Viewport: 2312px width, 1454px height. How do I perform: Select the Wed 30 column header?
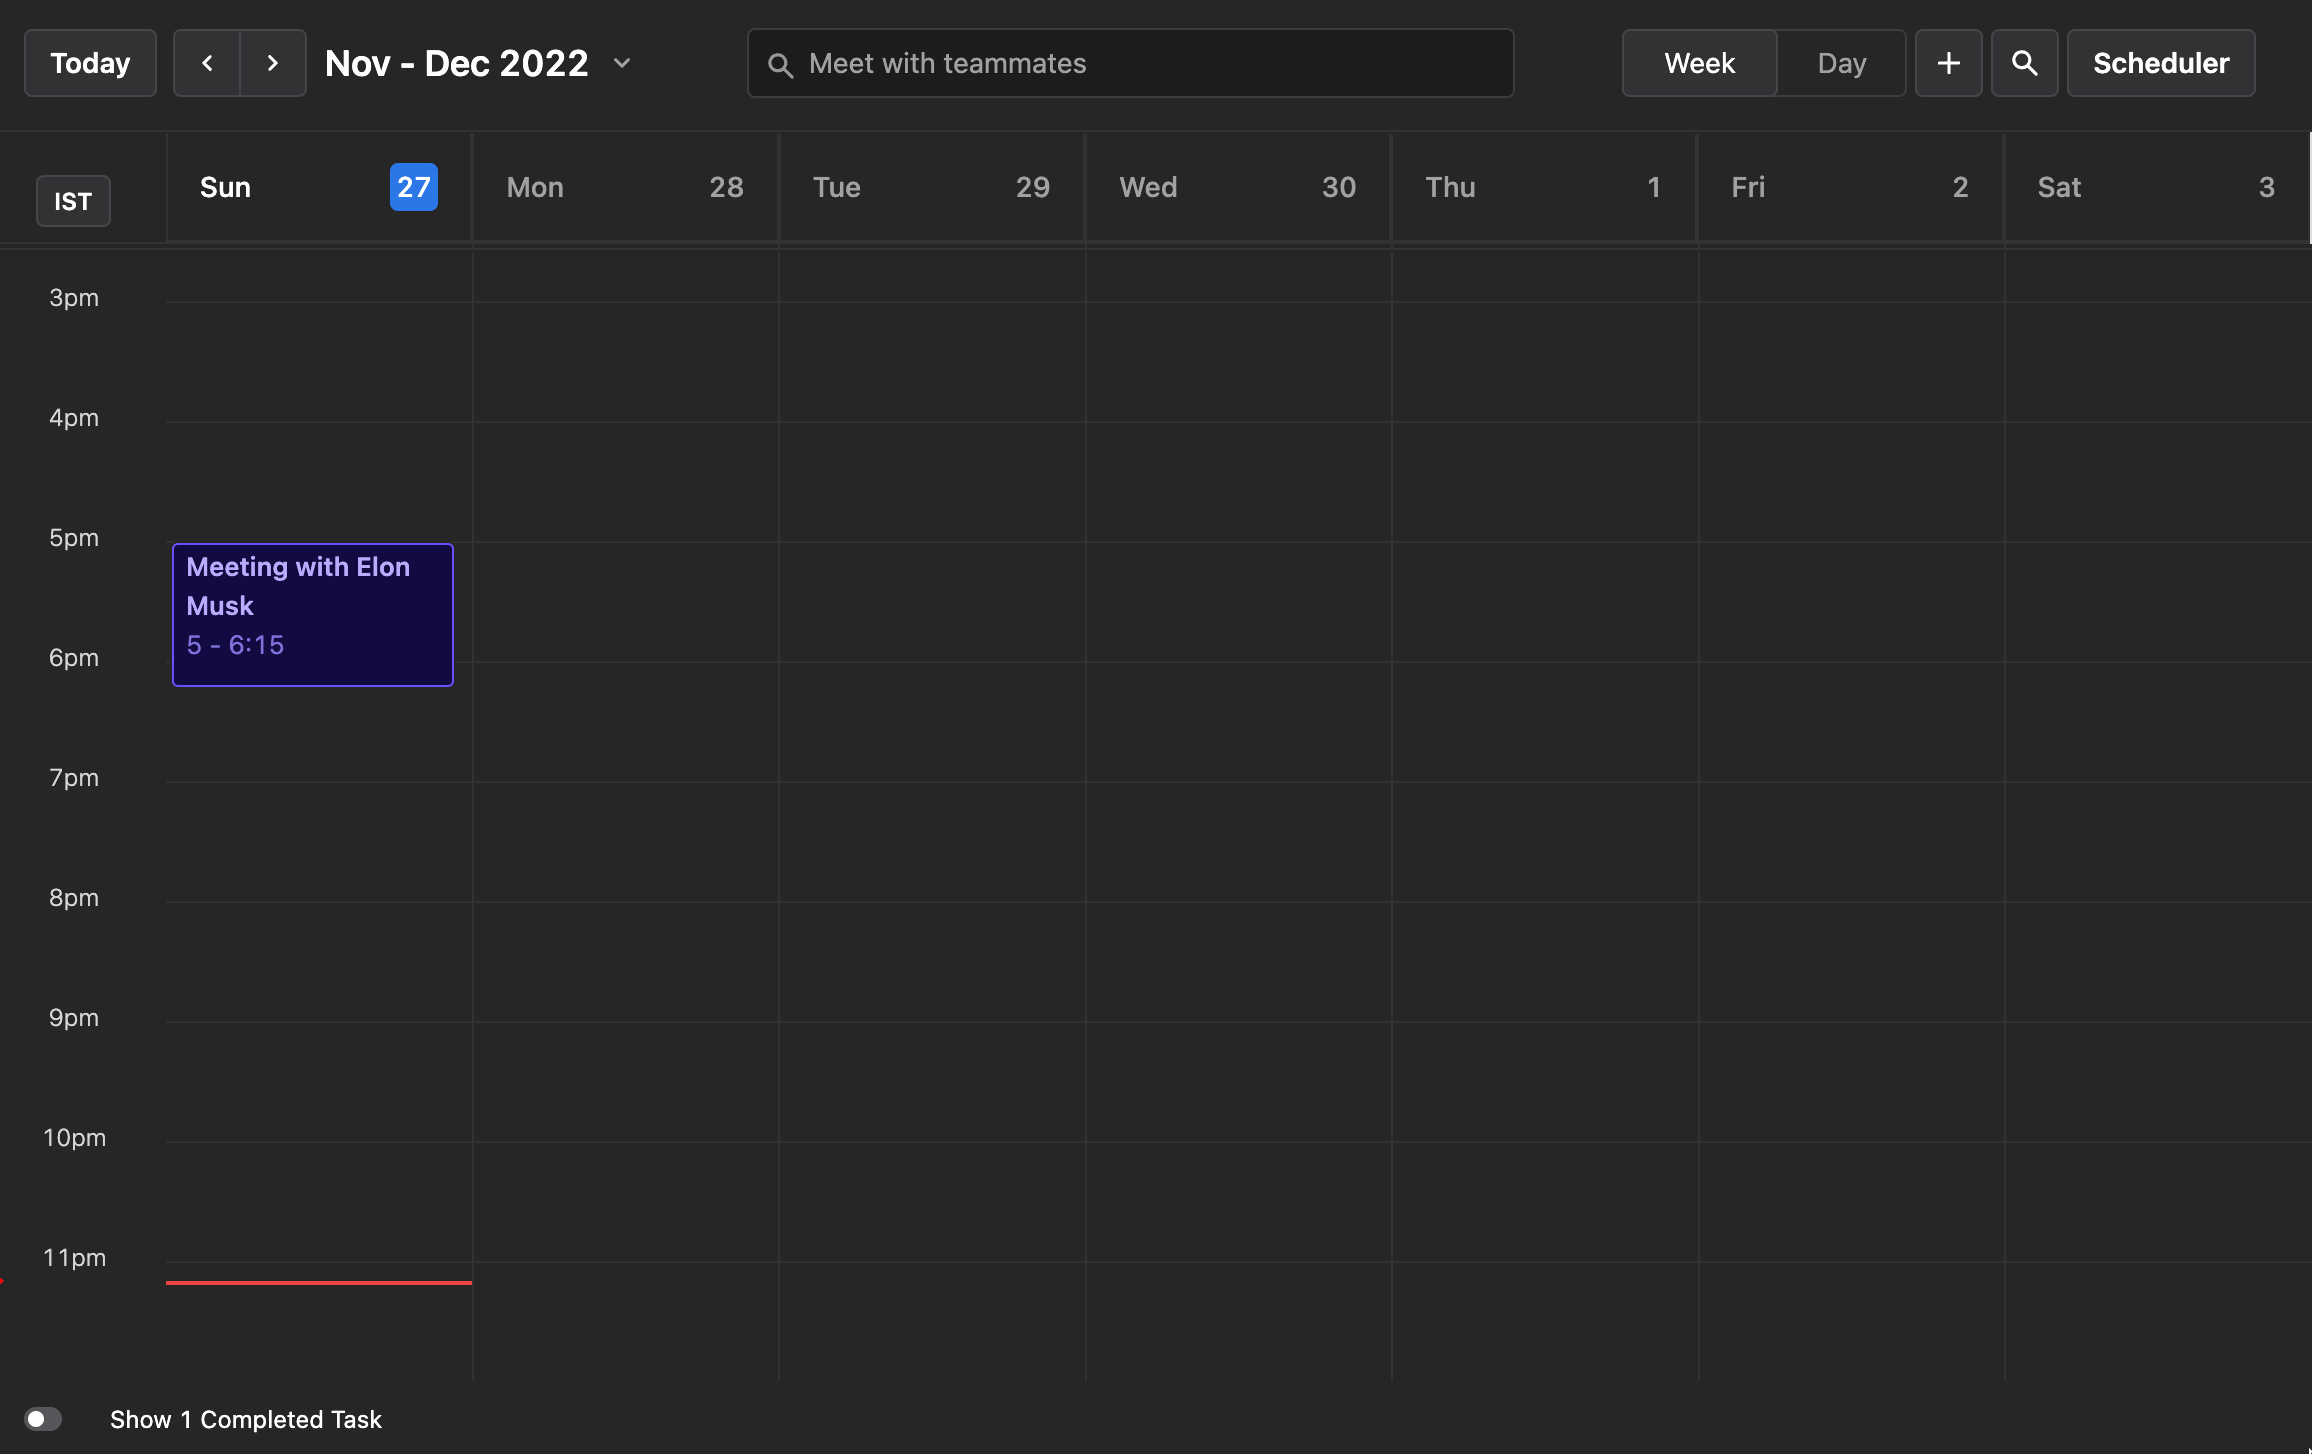[x=1237, y=186]
